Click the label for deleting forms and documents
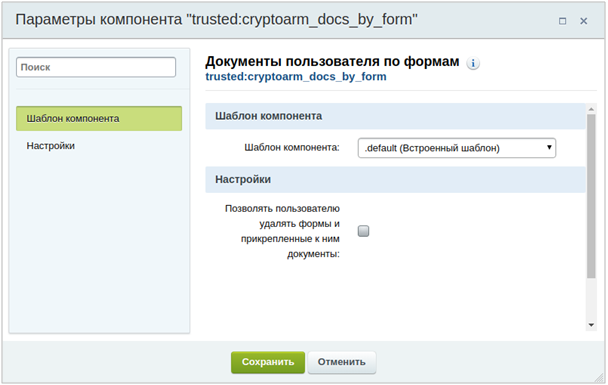Image resolution: width=608 pixels, height=385 pixels. point(282,231)
